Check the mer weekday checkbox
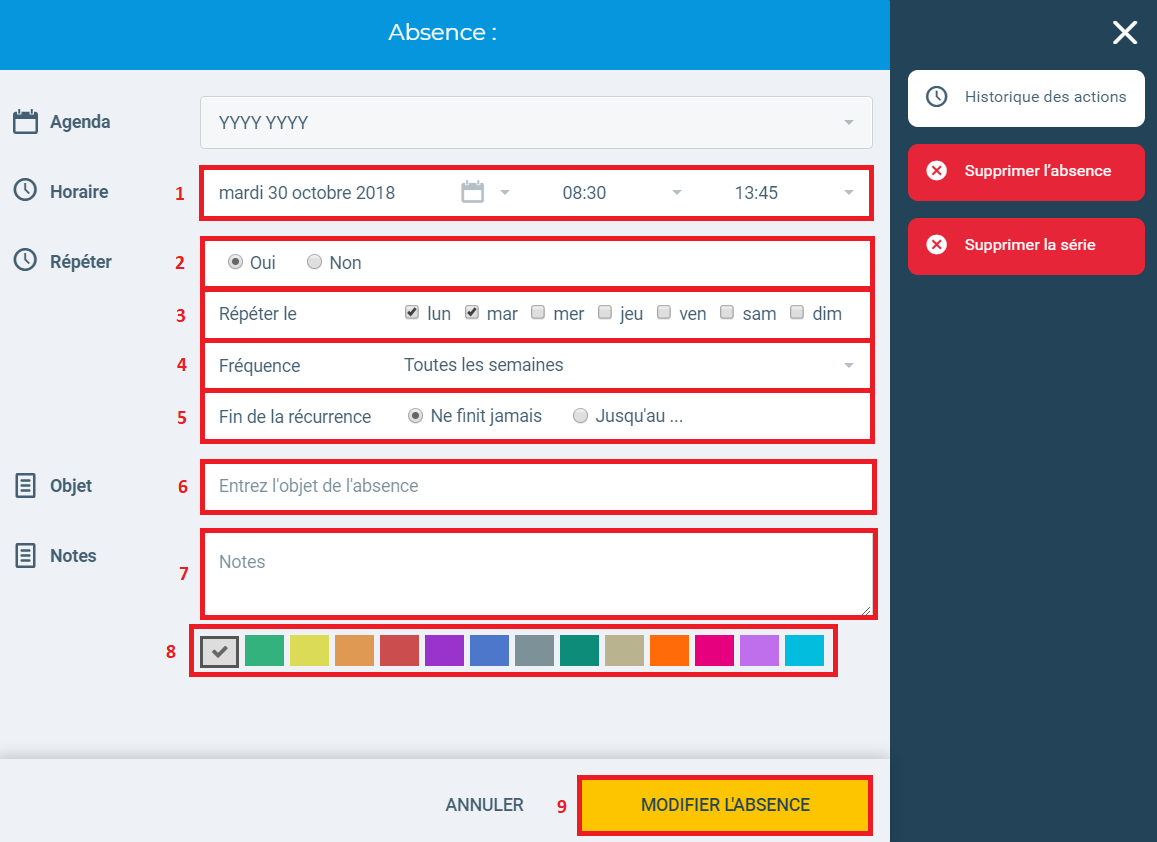This screenshot has height=842, width=1157. point(538,313)
